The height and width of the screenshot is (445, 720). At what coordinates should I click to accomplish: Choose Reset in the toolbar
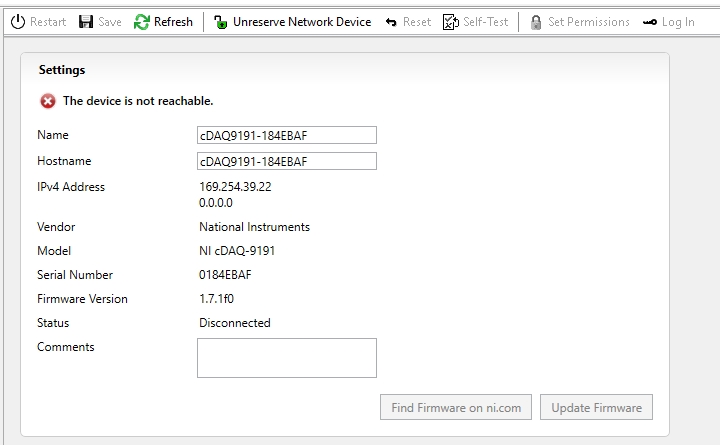pyautogui.click(x=417, y=22)
